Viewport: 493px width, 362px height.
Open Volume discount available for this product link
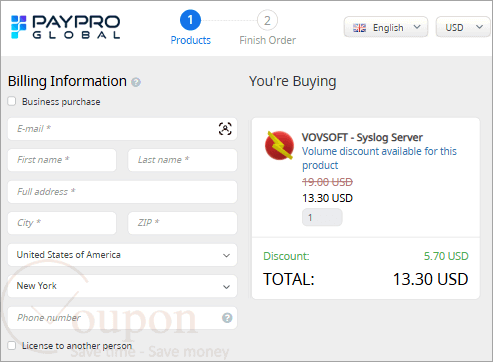[x=379, y=158]
